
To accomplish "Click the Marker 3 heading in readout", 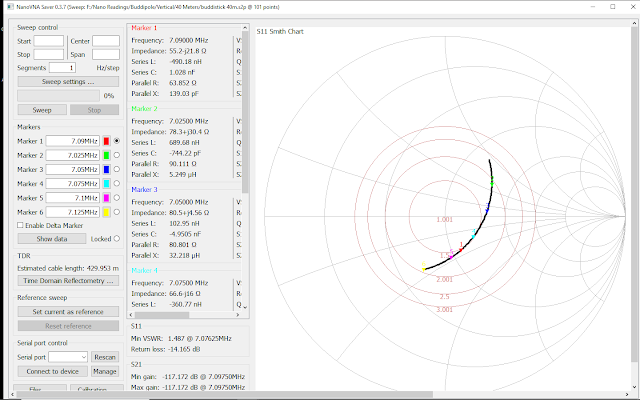I will [x=144, y=189].
